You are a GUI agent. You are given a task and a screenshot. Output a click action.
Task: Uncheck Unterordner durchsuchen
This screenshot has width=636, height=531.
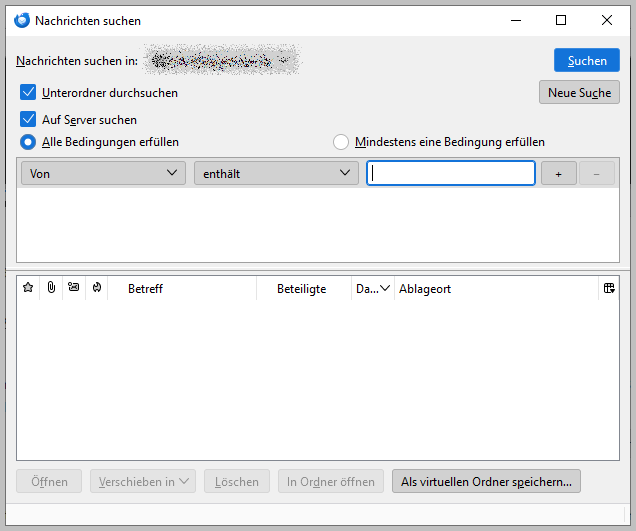[x=28, y=92]
